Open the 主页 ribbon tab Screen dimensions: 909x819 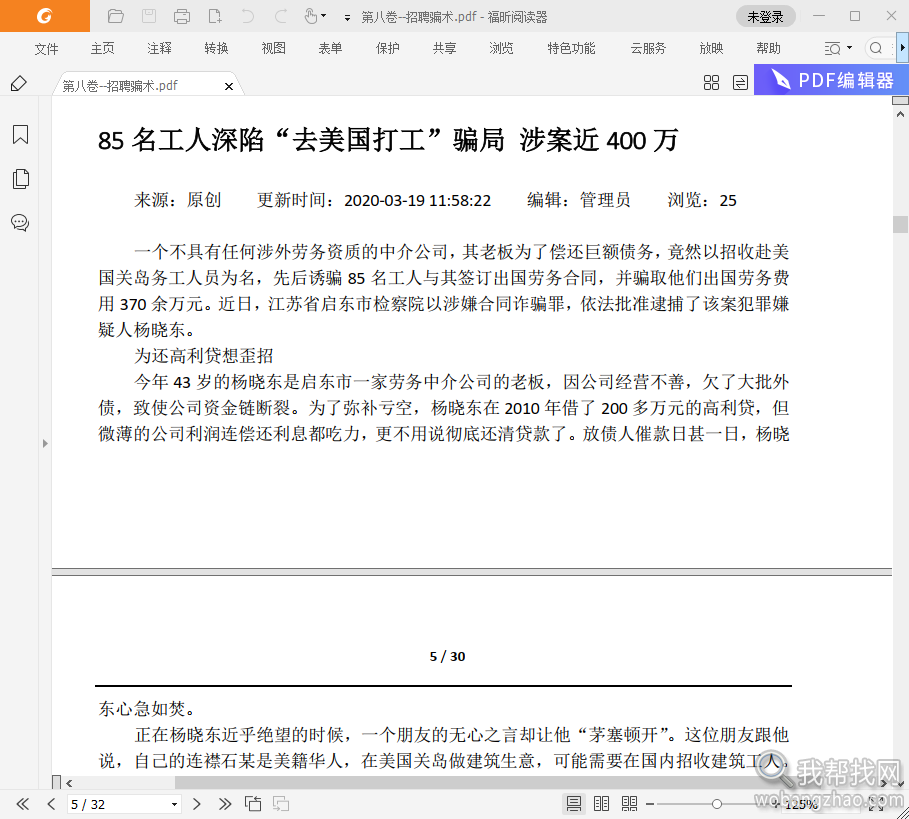(x=103, y=49)
